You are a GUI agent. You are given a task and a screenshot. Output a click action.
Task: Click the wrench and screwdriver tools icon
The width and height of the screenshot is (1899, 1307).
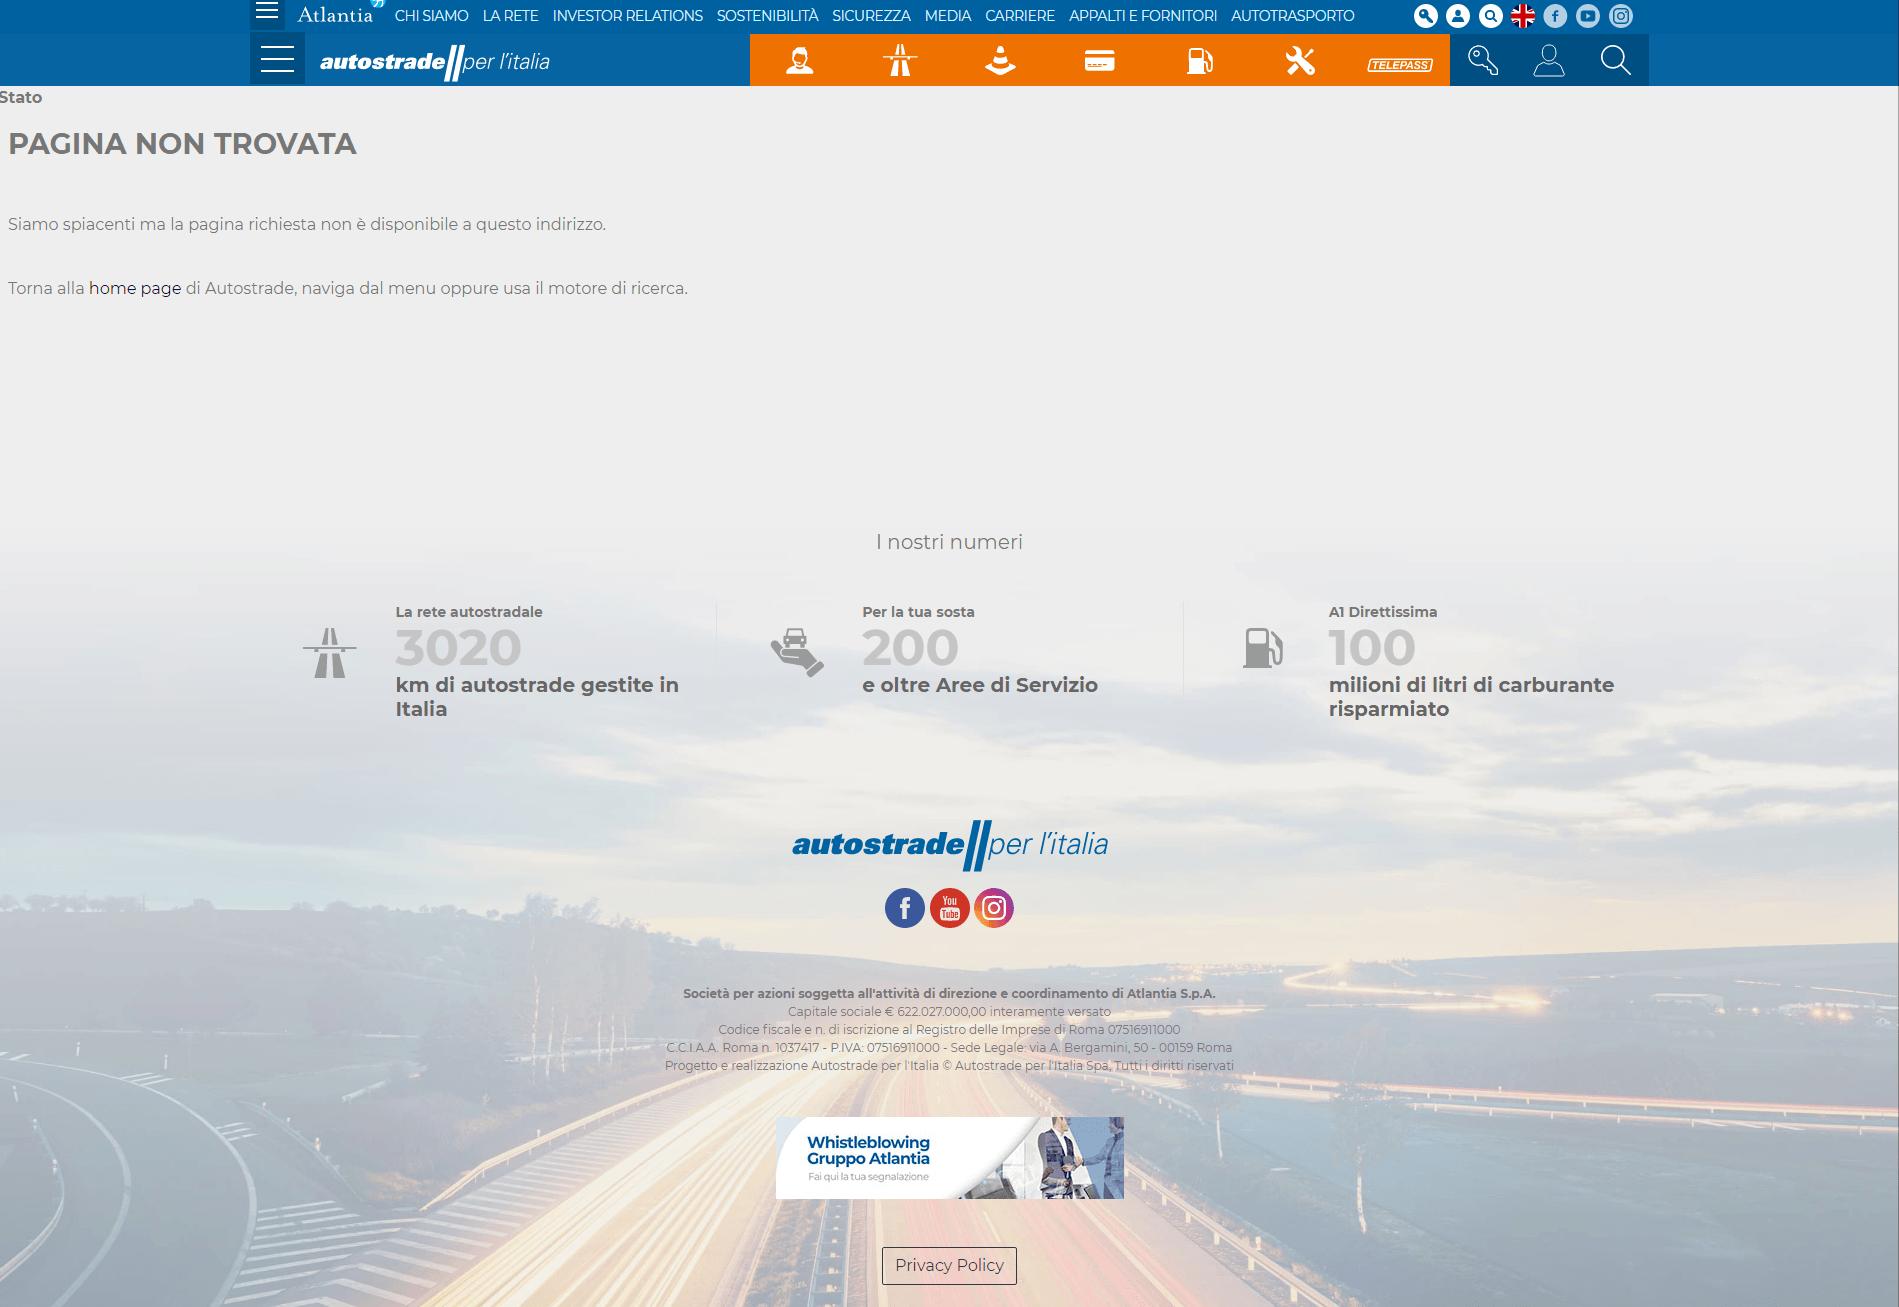(1299, 61)
